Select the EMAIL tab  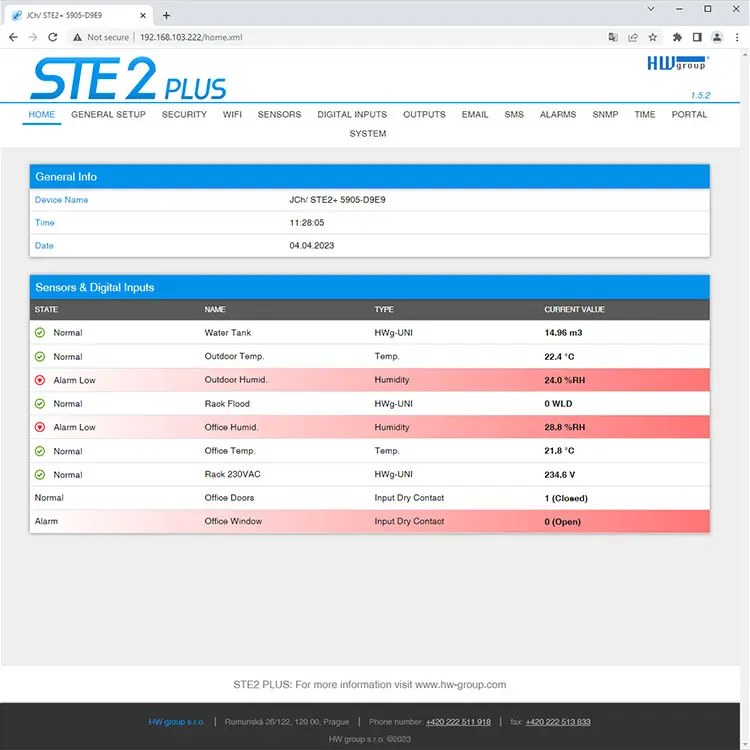click(475, 114)
